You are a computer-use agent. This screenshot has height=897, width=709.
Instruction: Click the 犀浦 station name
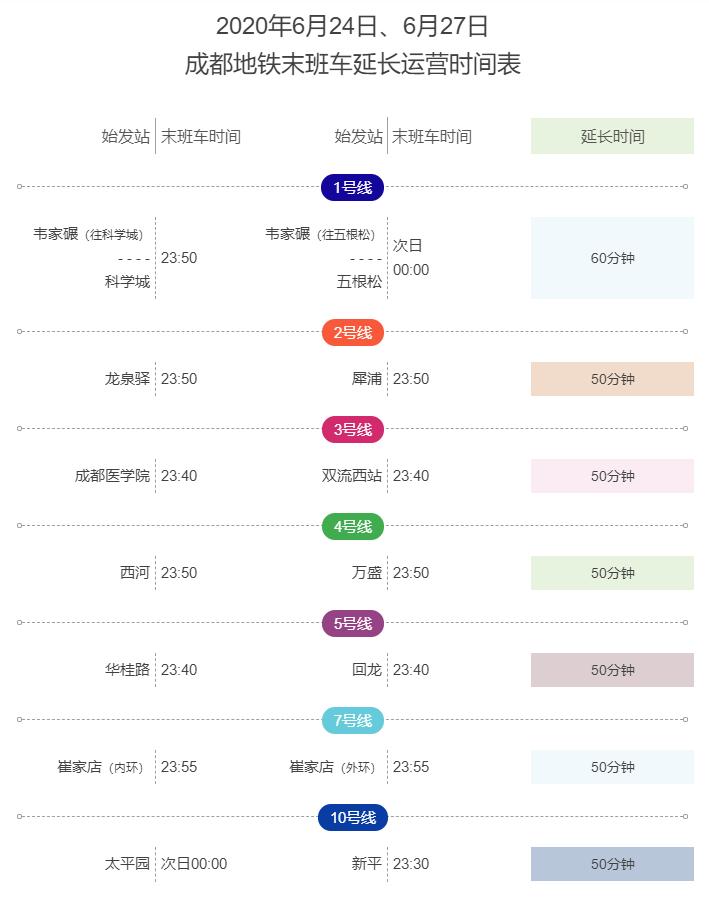pyautogui.click(x=367, y=379)
